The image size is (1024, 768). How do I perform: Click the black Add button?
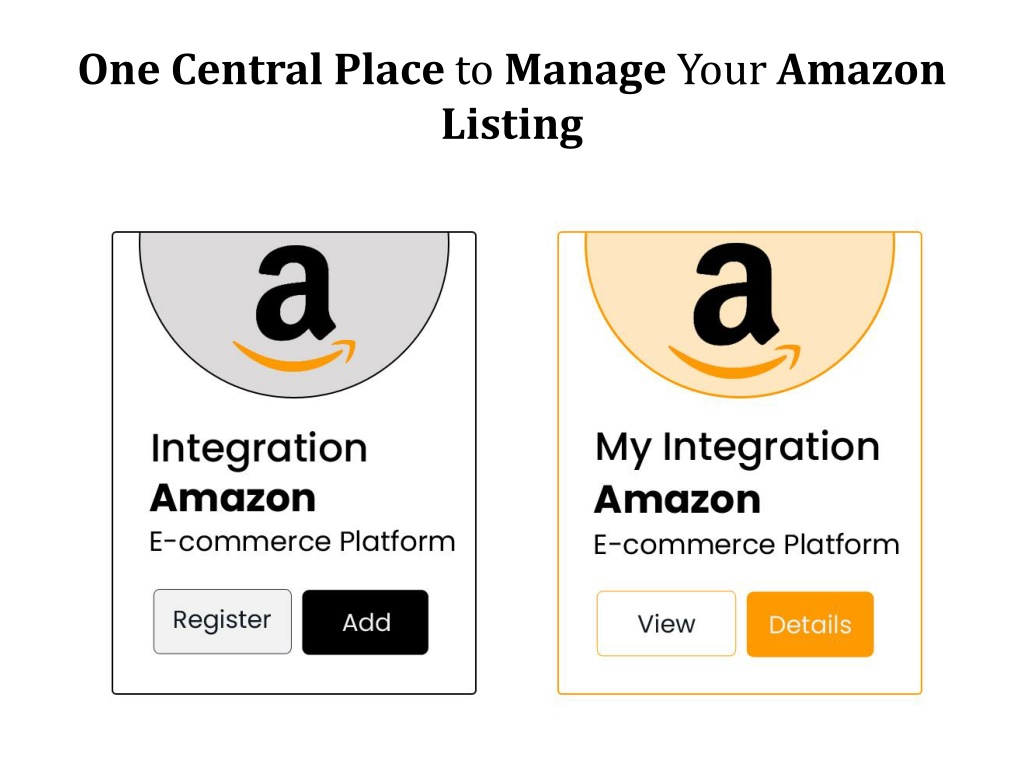(x=365, y=622)
